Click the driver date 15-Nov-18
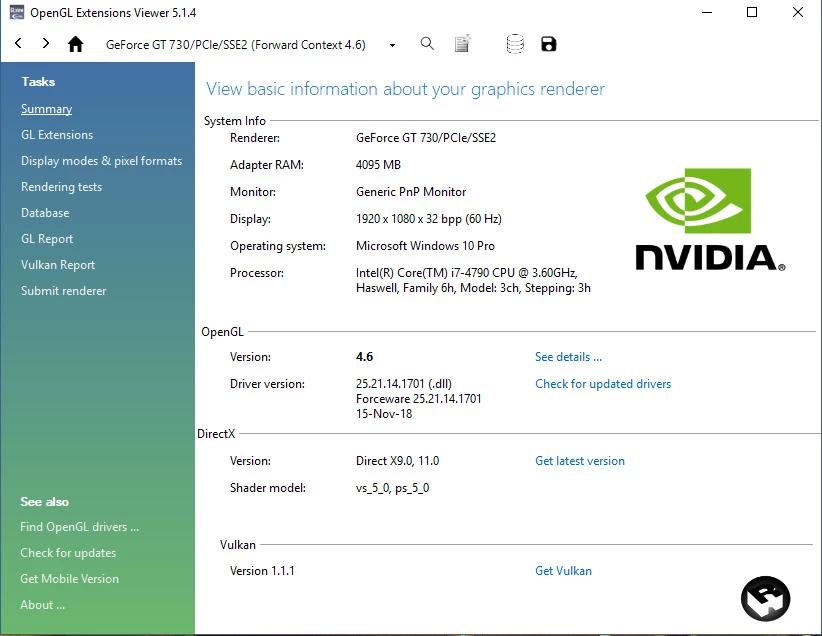This screenshot has height=636, width=822. coord(384,414)
